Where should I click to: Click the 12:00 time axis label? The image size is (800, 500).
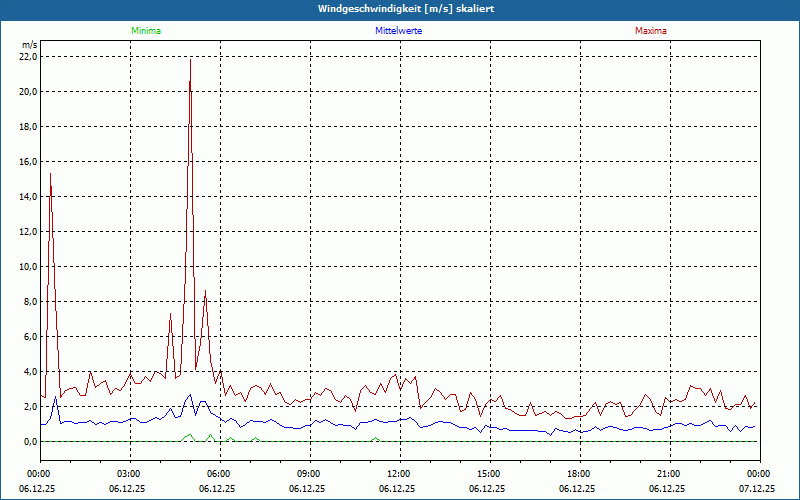click(x=400, y=474)
